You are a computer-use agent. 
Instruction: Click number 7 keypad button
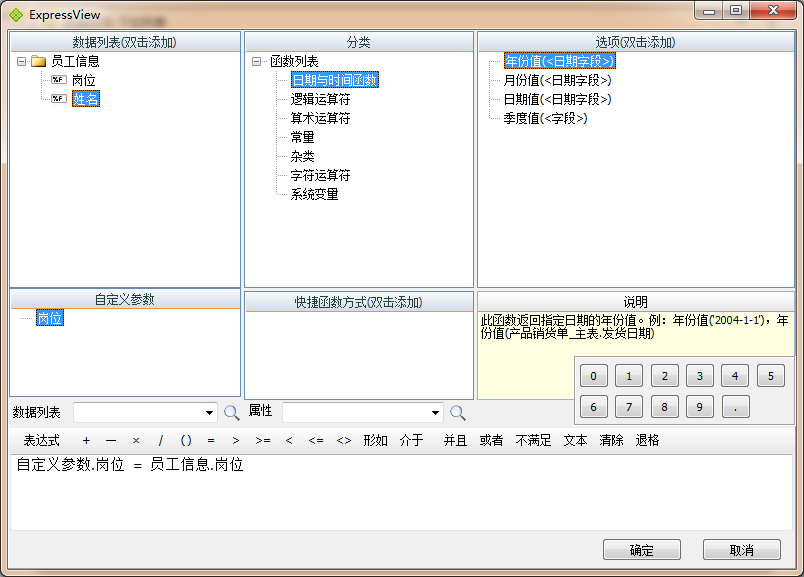[x=629, y=407]
